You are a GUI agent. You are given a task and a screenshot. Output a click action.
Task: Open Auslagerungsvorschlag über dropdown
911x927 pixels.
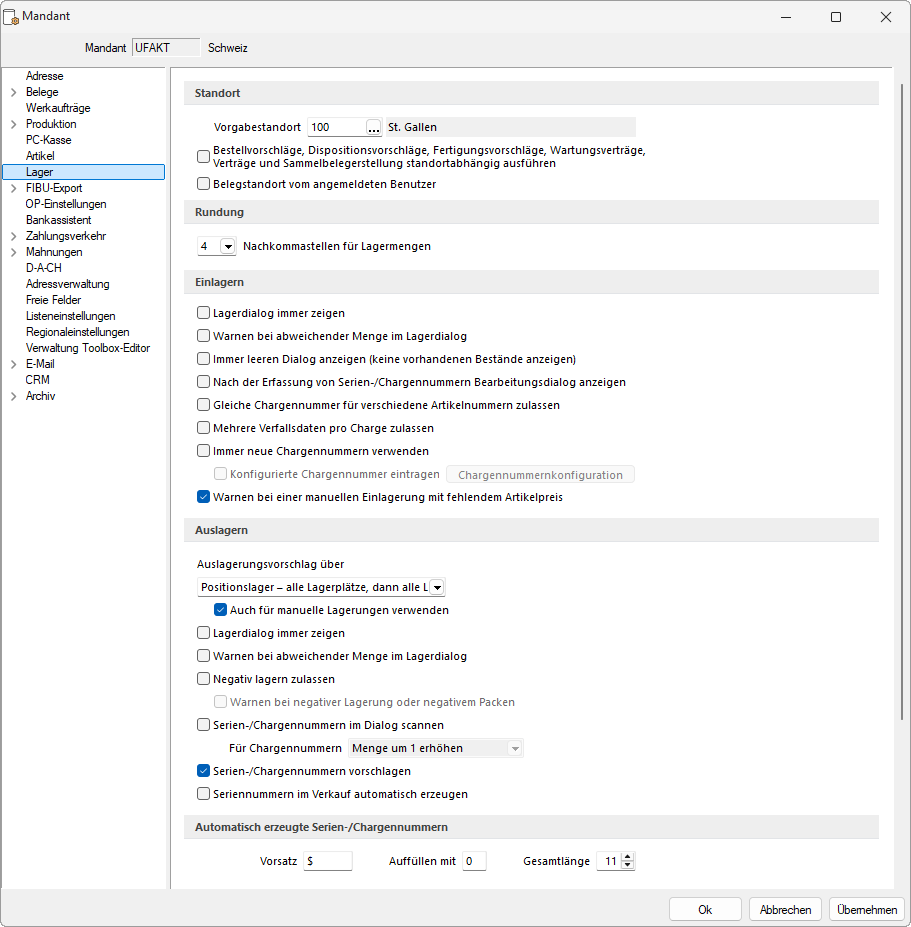coord(437,587)
